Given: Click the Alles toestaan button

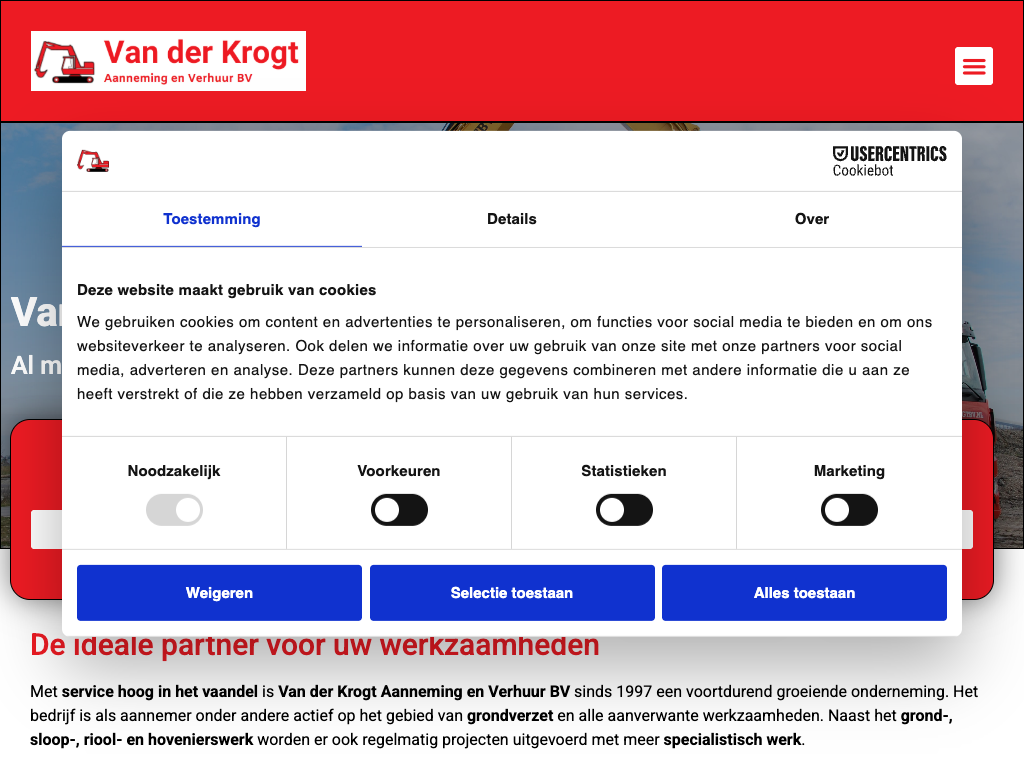Looking at the screenshot, I should (805, 593).
